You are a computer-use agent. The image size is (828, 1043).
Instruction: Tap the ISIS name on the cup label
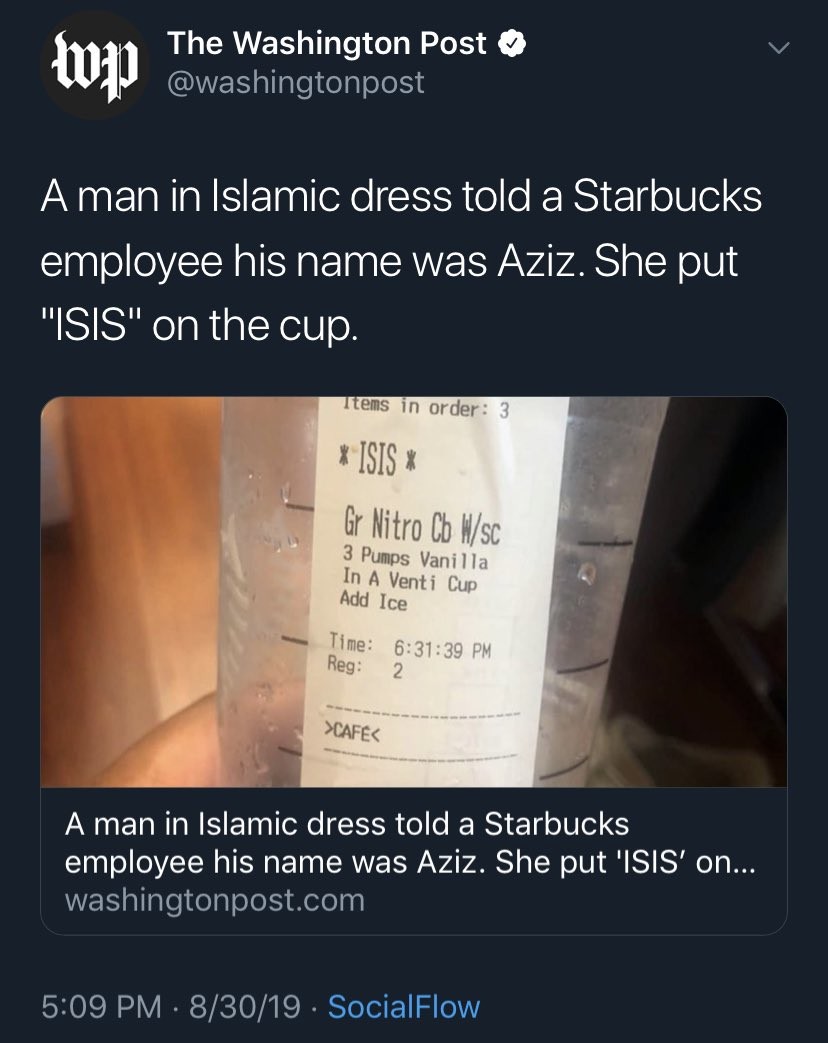click(377, 461)
